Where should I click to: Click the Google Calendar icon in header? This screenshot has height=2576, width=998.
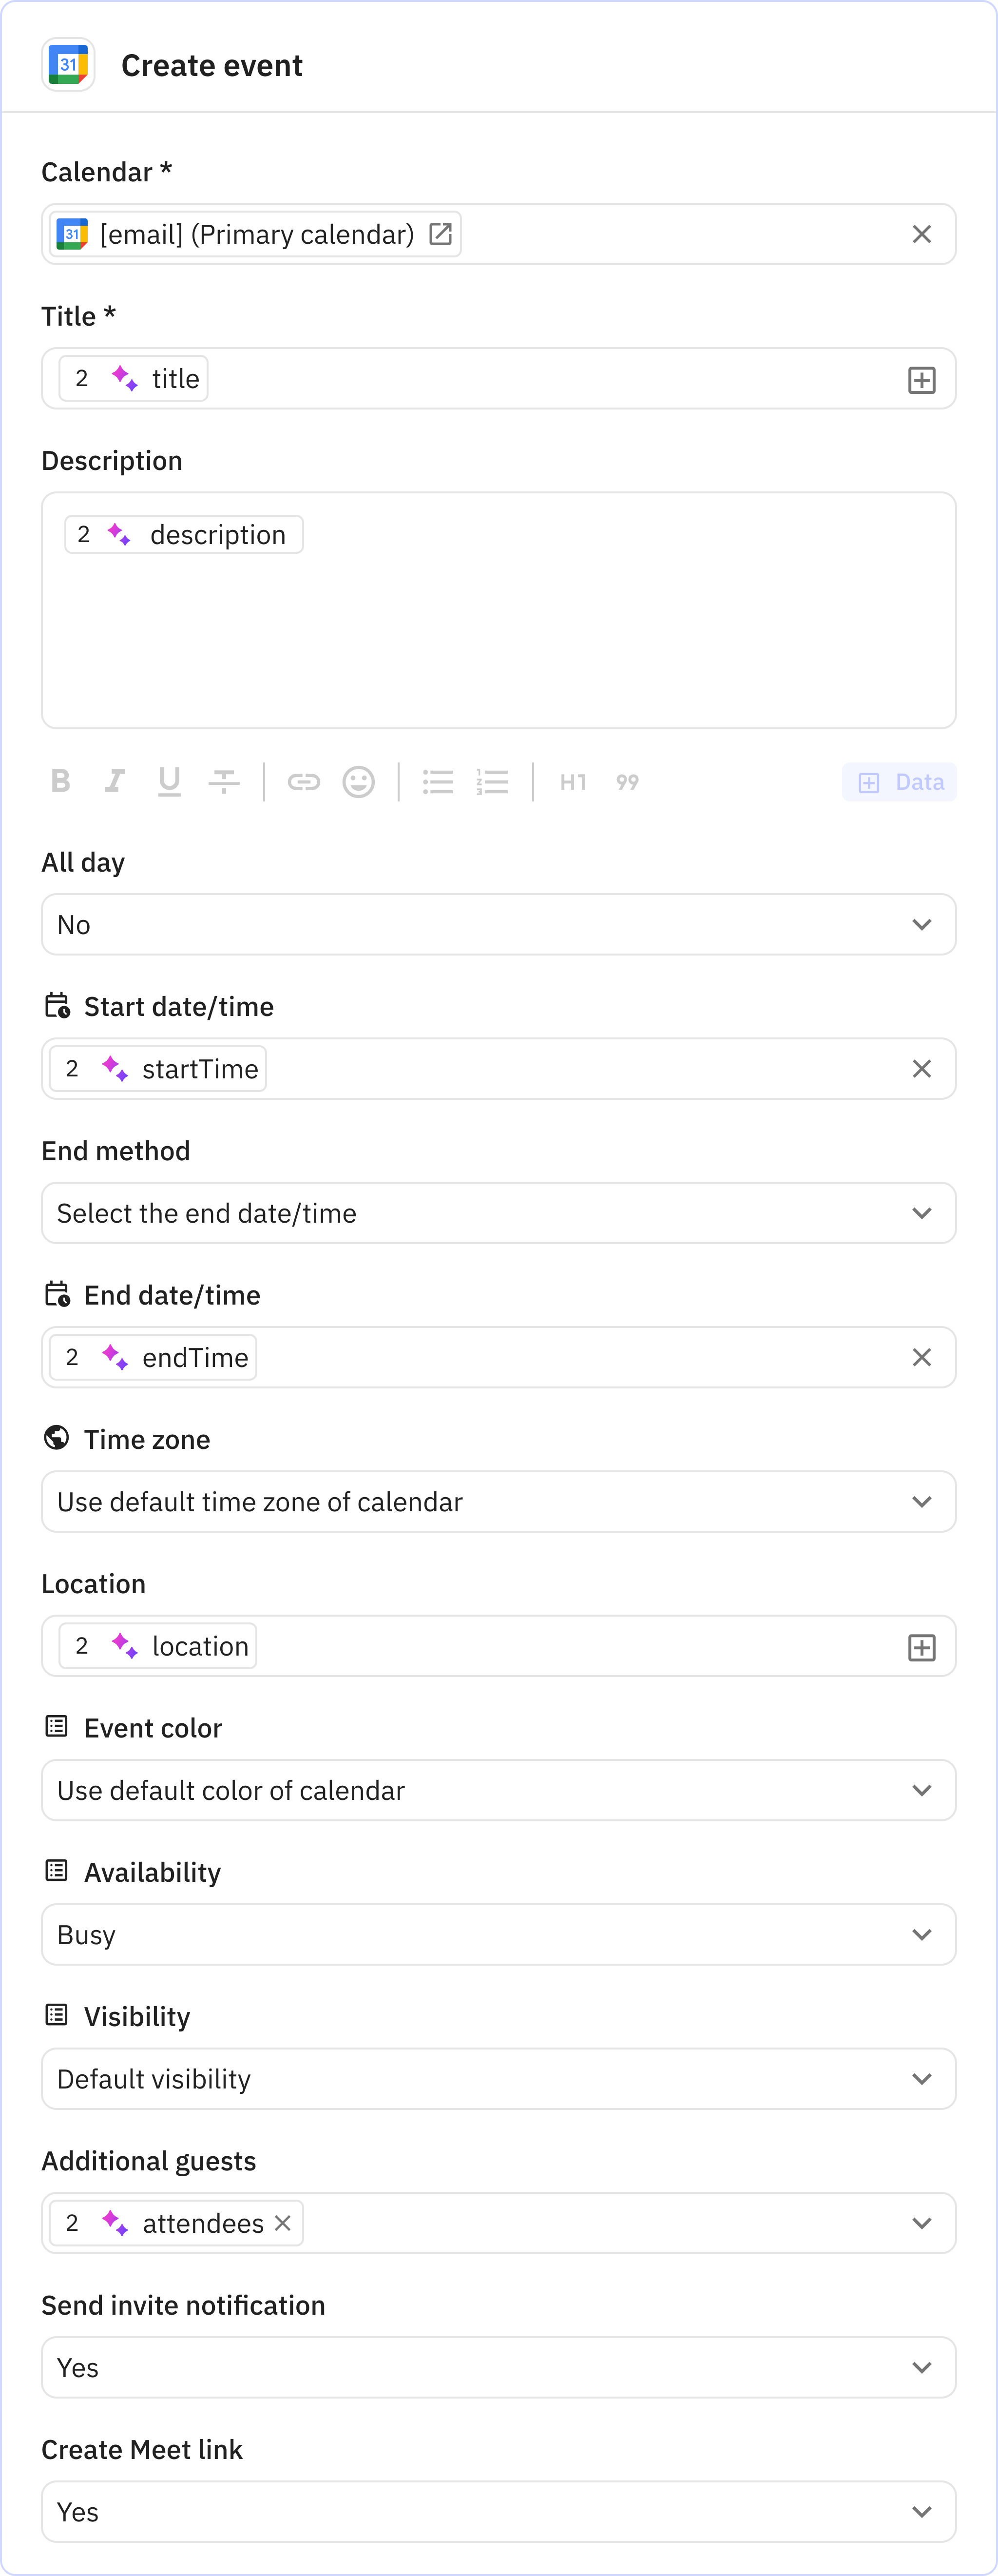tap(68, 65)
